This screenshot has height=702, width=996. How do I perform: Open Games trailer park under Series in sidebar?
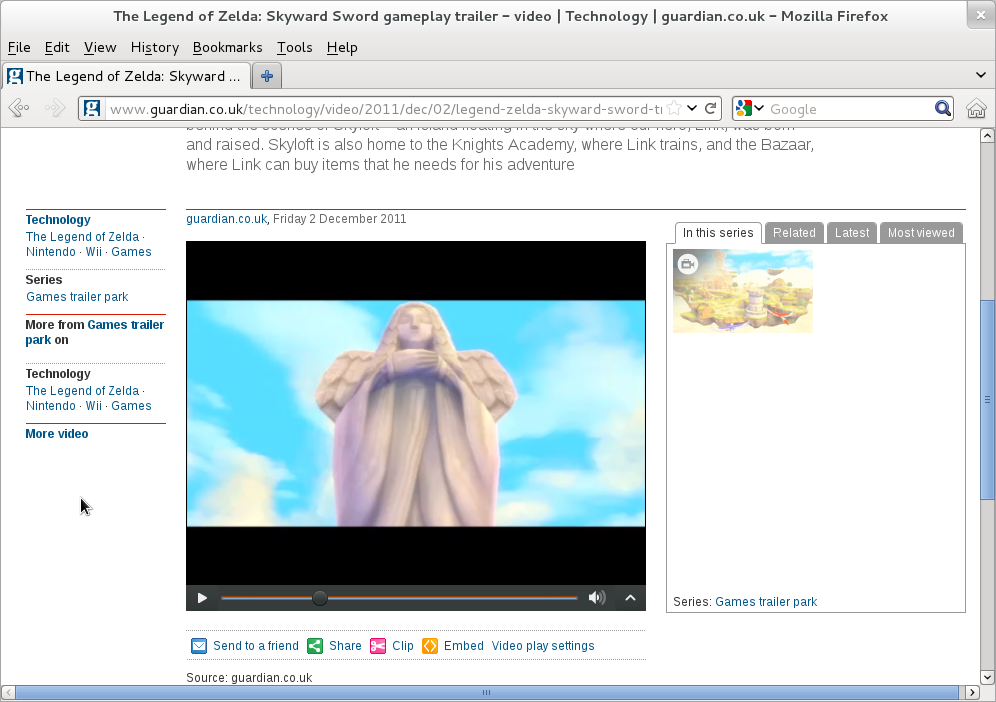tap(77, 297)
